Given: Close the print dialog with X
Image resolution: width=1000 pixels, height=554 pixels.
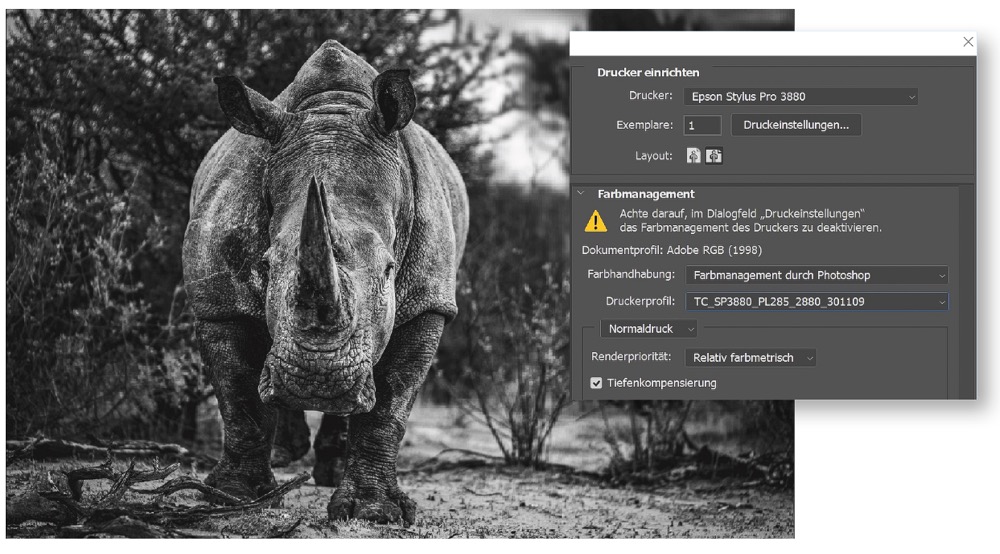Looking at the screenshot, I should (967, 42).
